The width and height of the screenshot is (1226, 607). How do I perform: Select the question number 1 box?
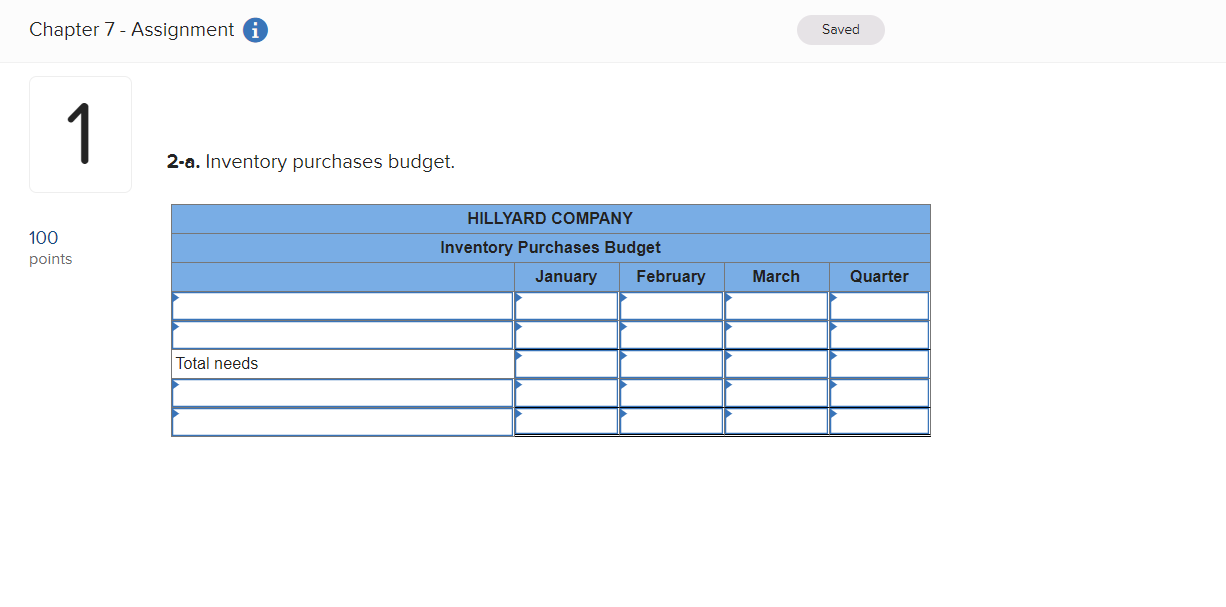coord(80,134)
